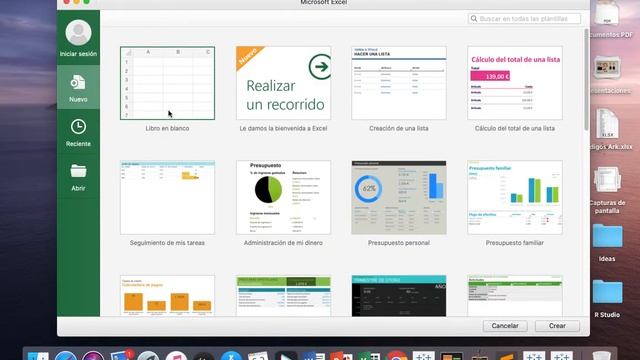
Task: Select the Presupuesto personal template
Action: [399, 198]
